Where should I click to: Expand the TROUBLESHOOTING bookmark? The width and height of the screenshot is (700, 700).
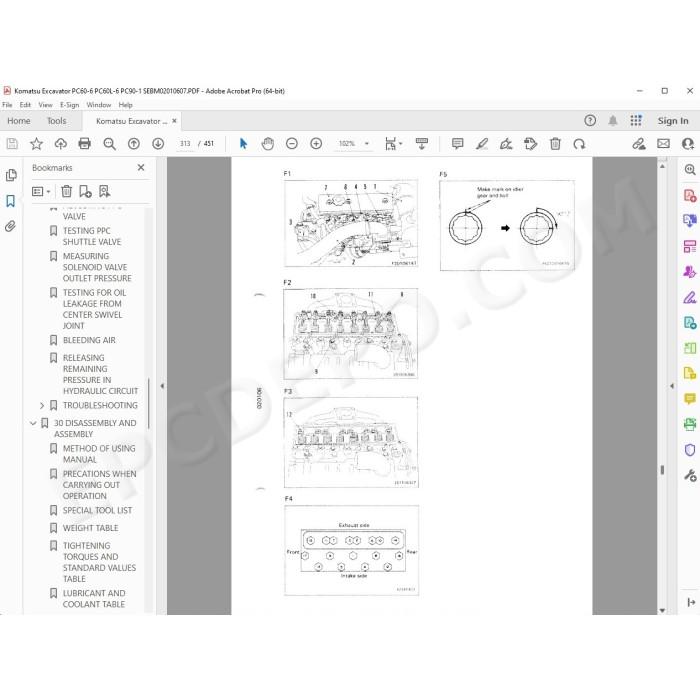click(42, 405)
